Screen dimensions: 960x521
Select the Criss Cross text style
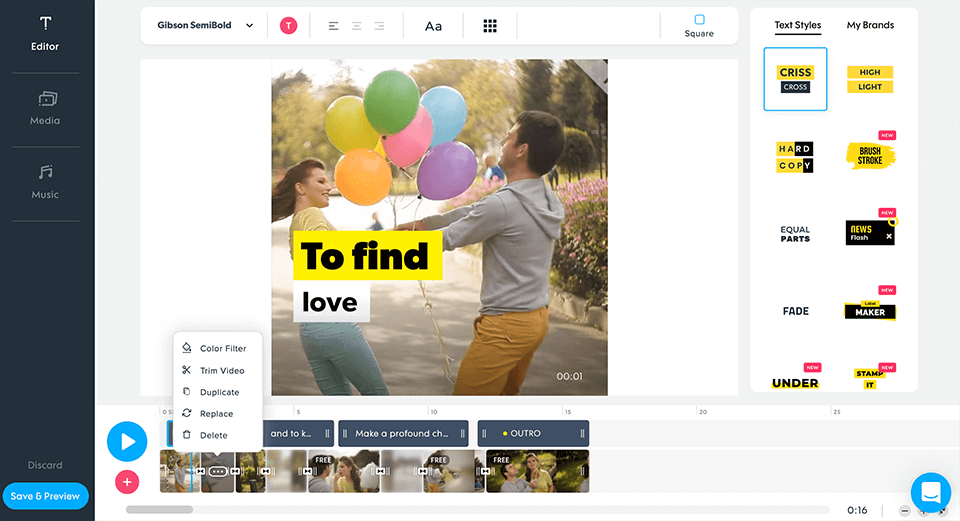coord(795,79)
